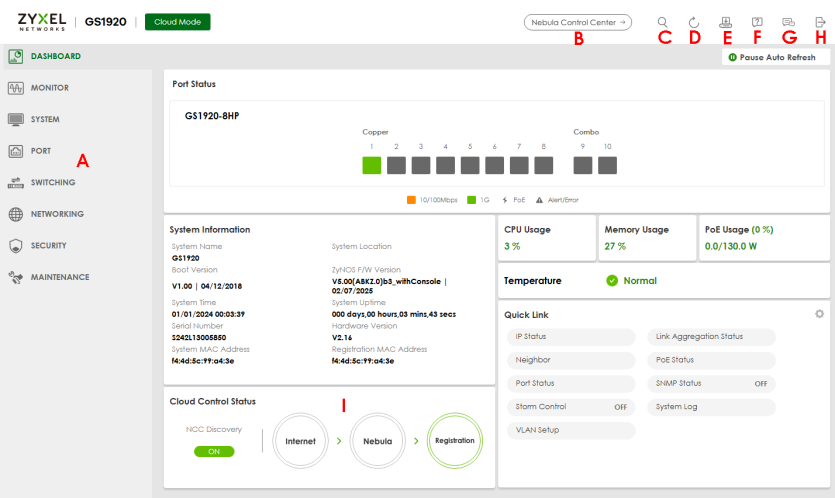835x498 pixels.
Task: Go to Nebula Control Center
Action: [x=578, y=22]
